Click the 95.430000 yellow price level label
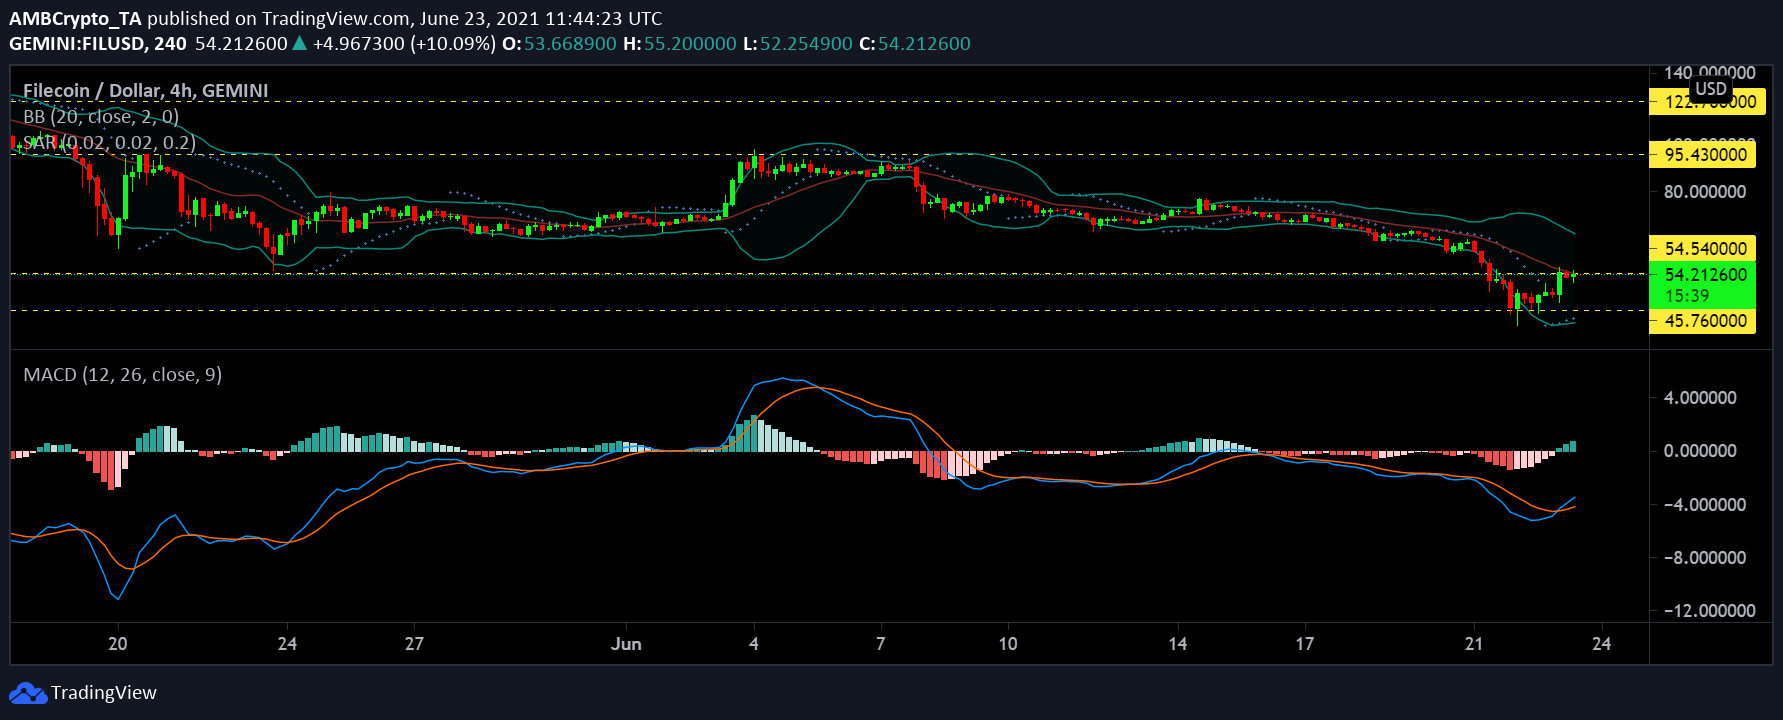 coord(1702,155)
